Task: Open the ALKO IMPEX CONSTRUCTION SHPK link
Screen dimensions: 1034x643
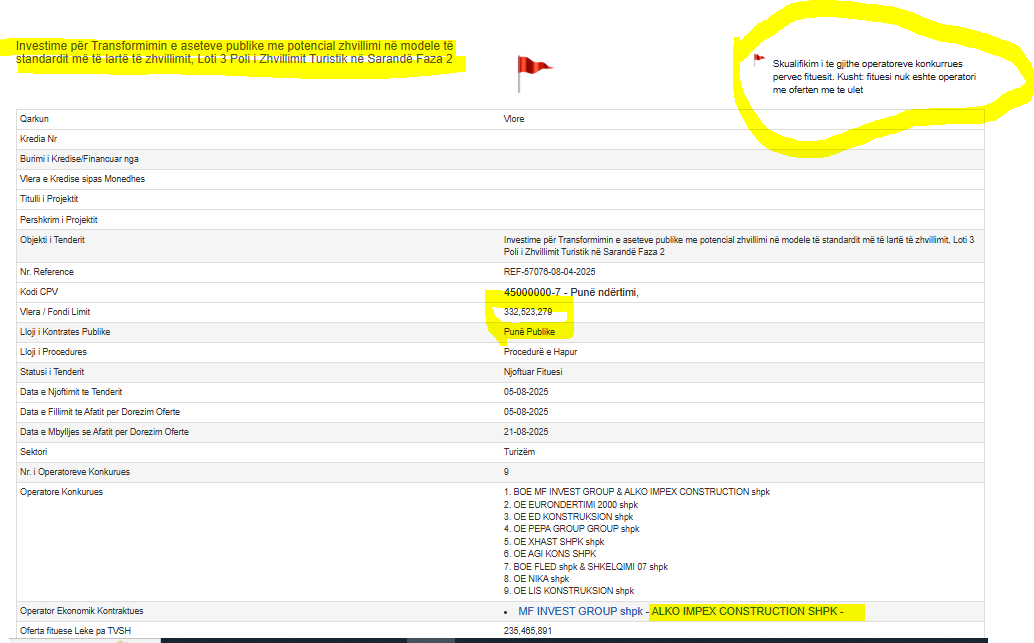Action: tap(745, 611)
